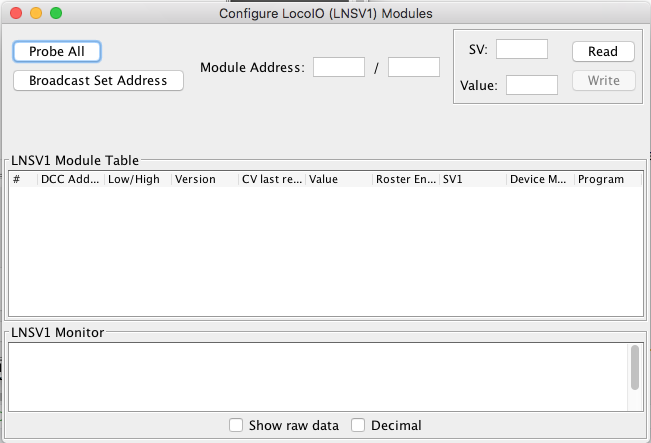Maximize the window with green button
The height and width of the screenshot is (443, 651).
(x=56, y=13)
